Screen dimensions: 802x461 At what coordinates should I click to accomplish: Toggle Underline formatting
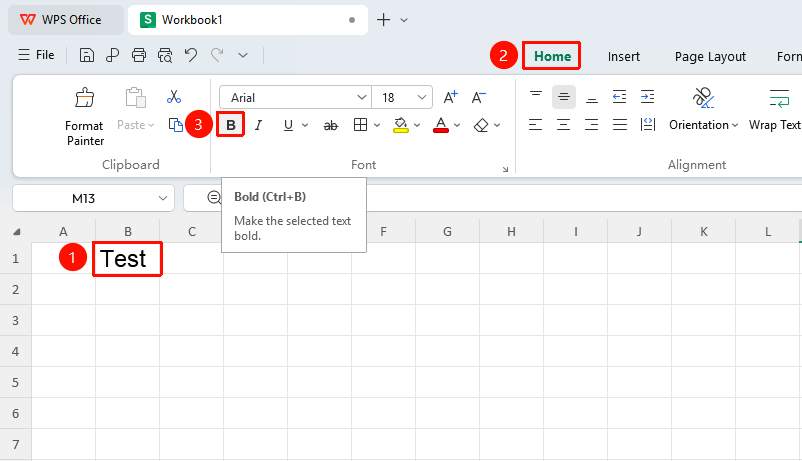coord(288,125)
